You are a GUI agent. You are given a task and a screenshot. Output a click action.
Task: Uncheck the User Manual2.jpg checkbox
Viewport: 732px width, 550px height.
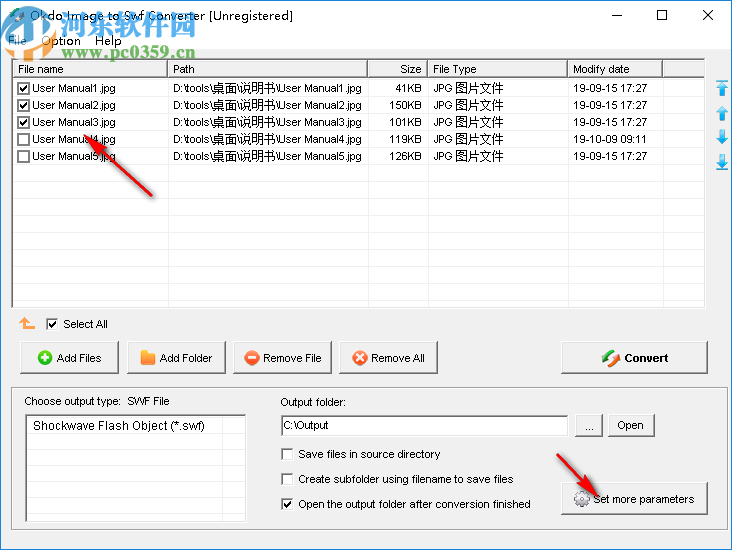coord(23,105)
